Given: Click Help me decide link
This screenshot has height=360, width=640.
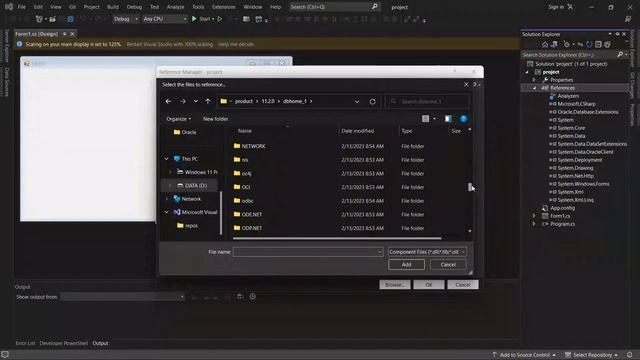Looking at the screenshot, I should coord(236,44).
